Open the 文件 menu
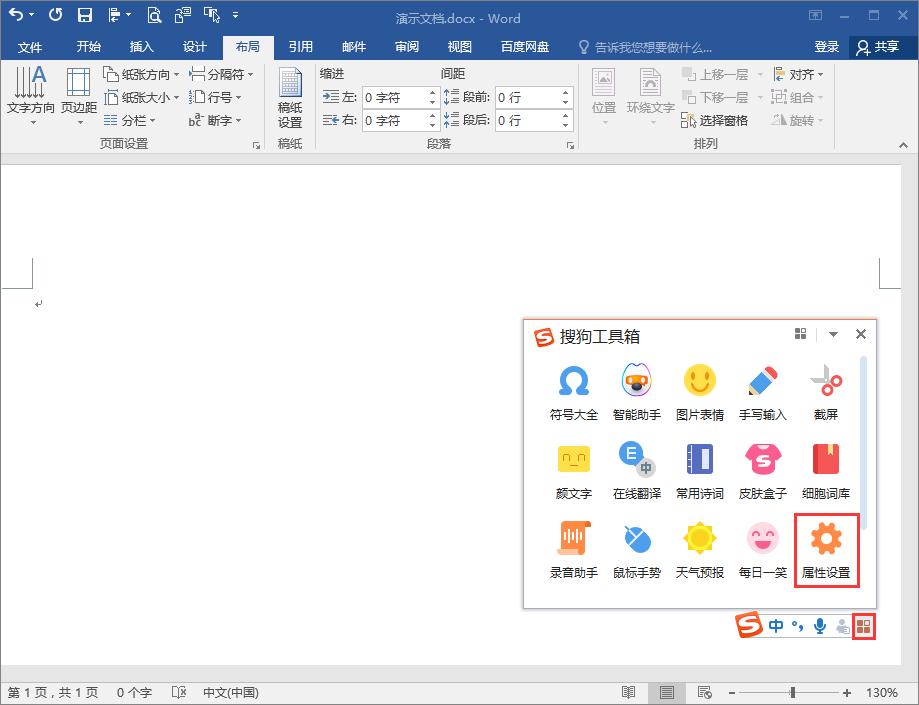The width and height of the screenshot is (919, 705). pyautogui.click(x=31, y=46)
